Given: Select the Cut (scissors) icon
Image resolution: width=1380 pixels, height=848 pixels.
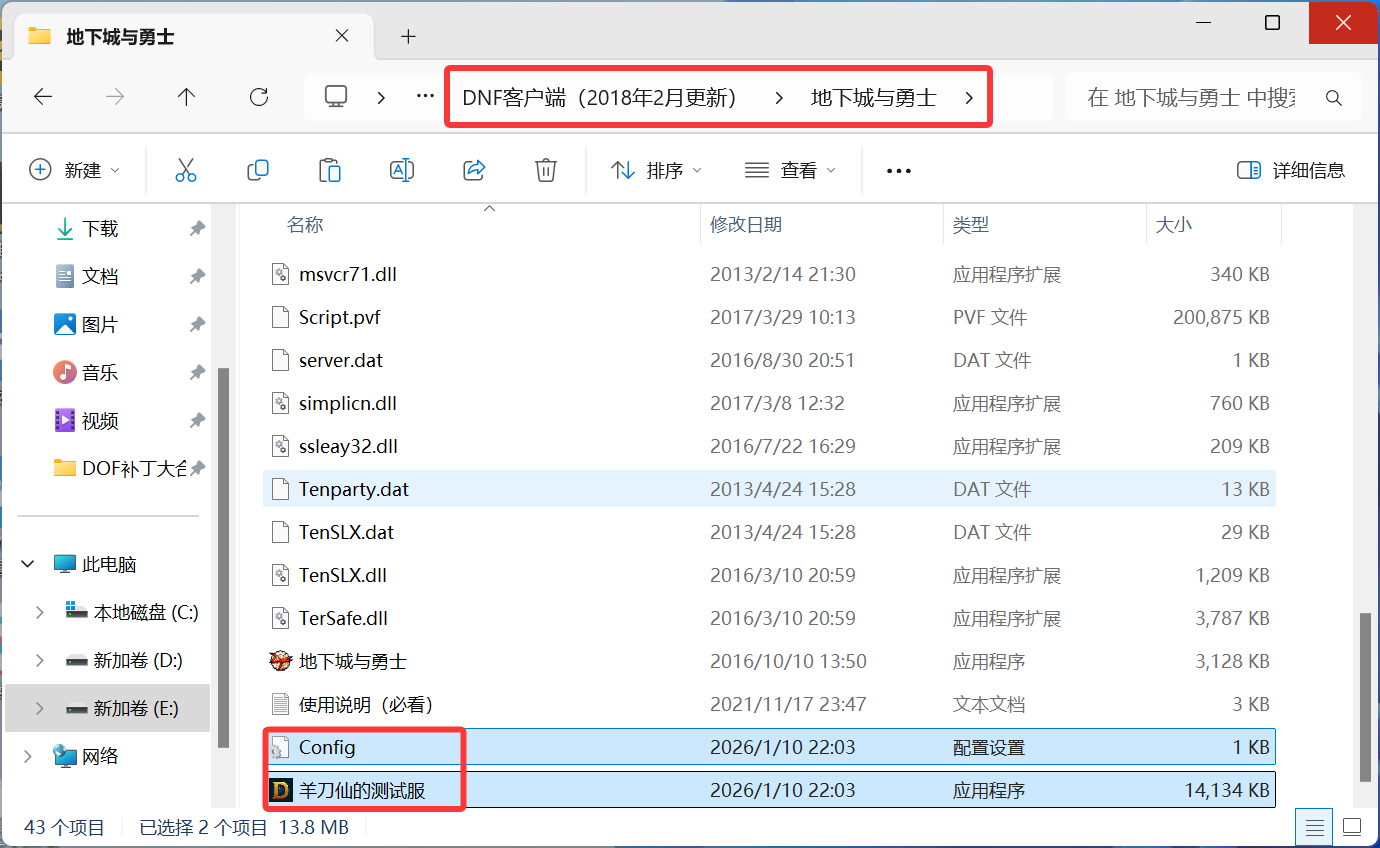Looking at the screenshot, I should 186,170.
